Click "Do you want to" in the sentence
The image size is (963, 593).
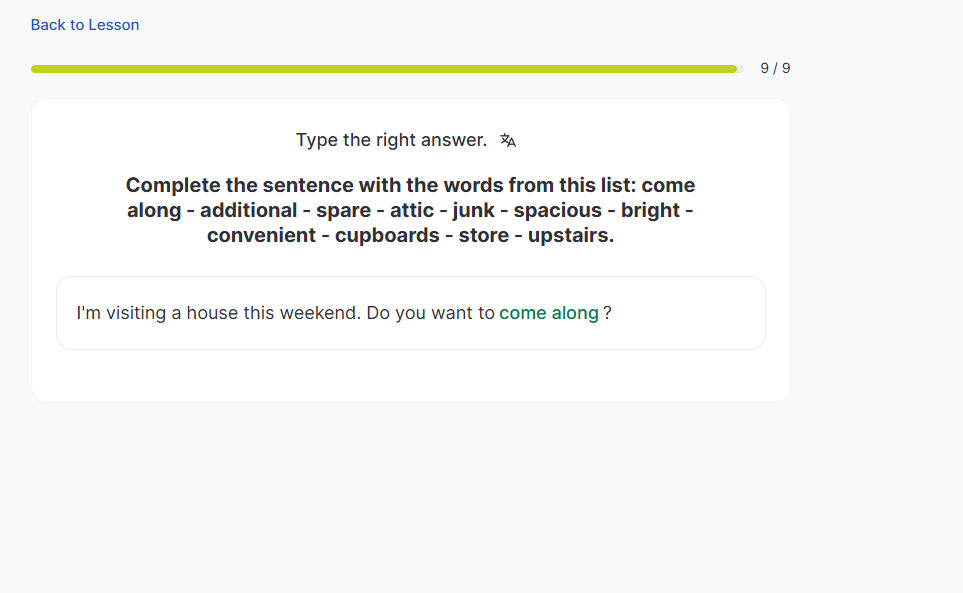pos(431,313)
